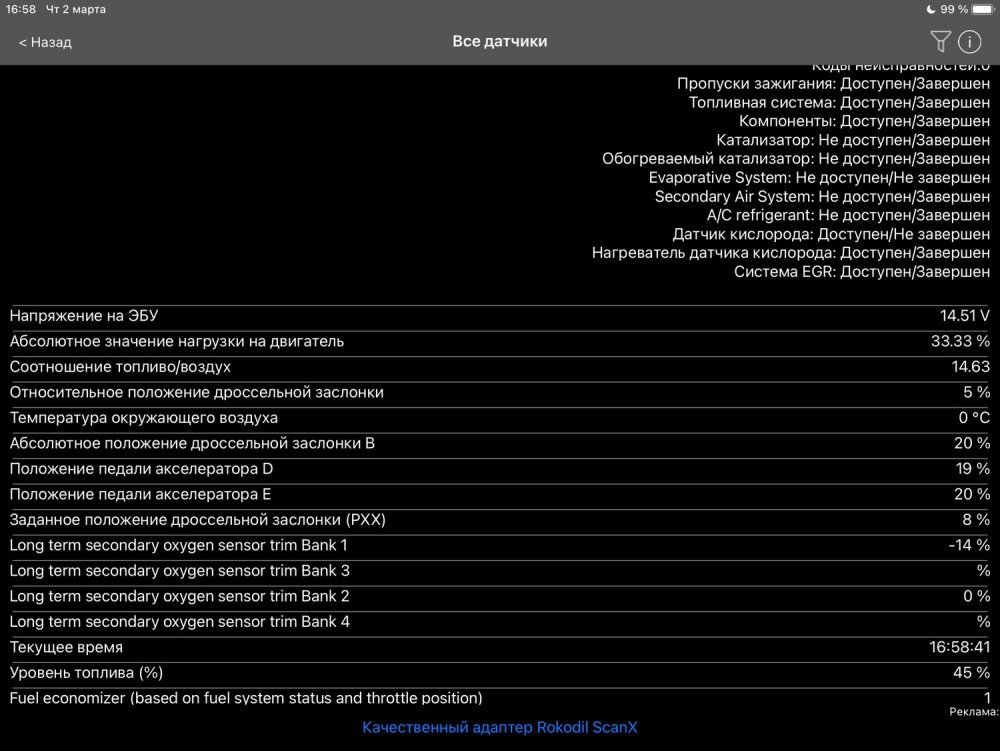Select the Напряжение на ЭБУ sensor row
The width and height of the screenshot is (1000, 751).
point(499,316)
